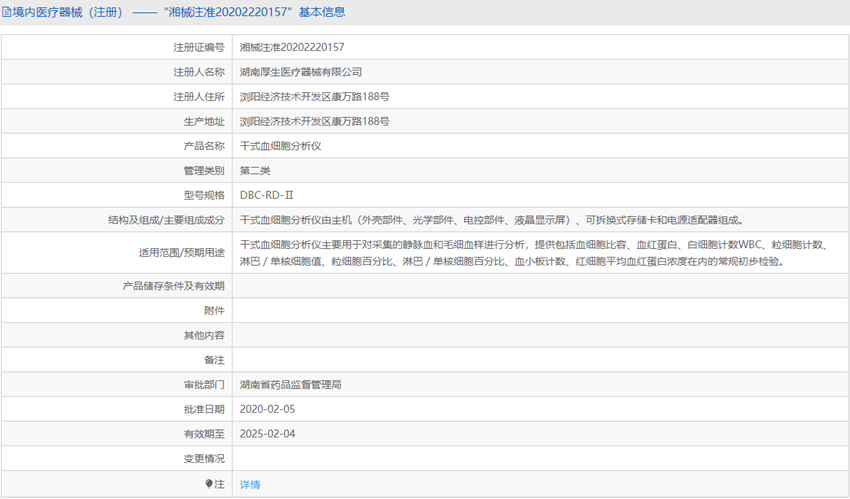This screenshot has width=850, height=499.
Task: Click the management category value 第二类
Action: tap(255, 171)
